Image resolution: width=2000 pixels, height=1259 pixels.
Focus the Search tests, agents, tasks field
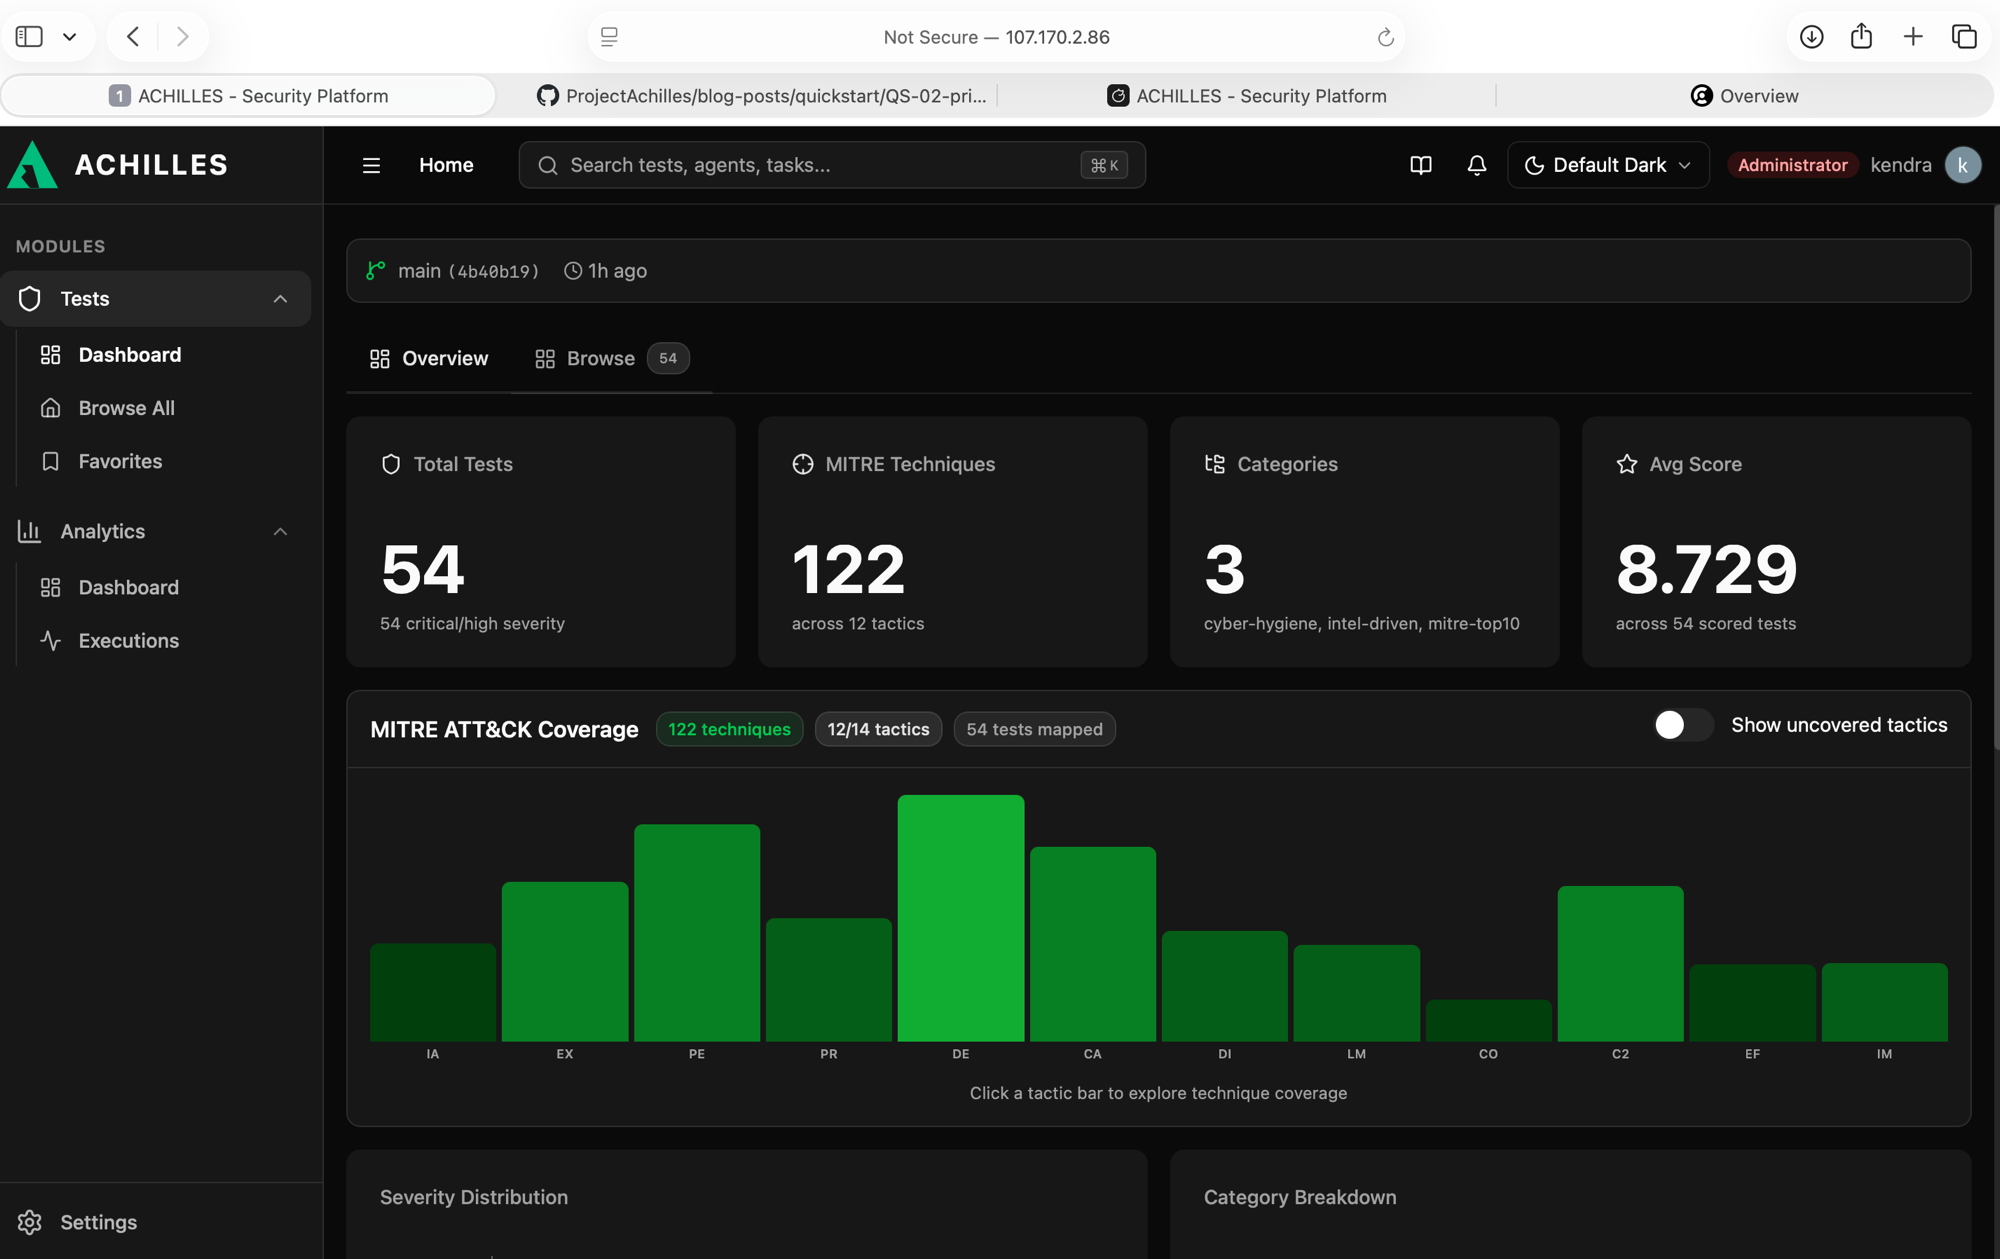point(832,165)
